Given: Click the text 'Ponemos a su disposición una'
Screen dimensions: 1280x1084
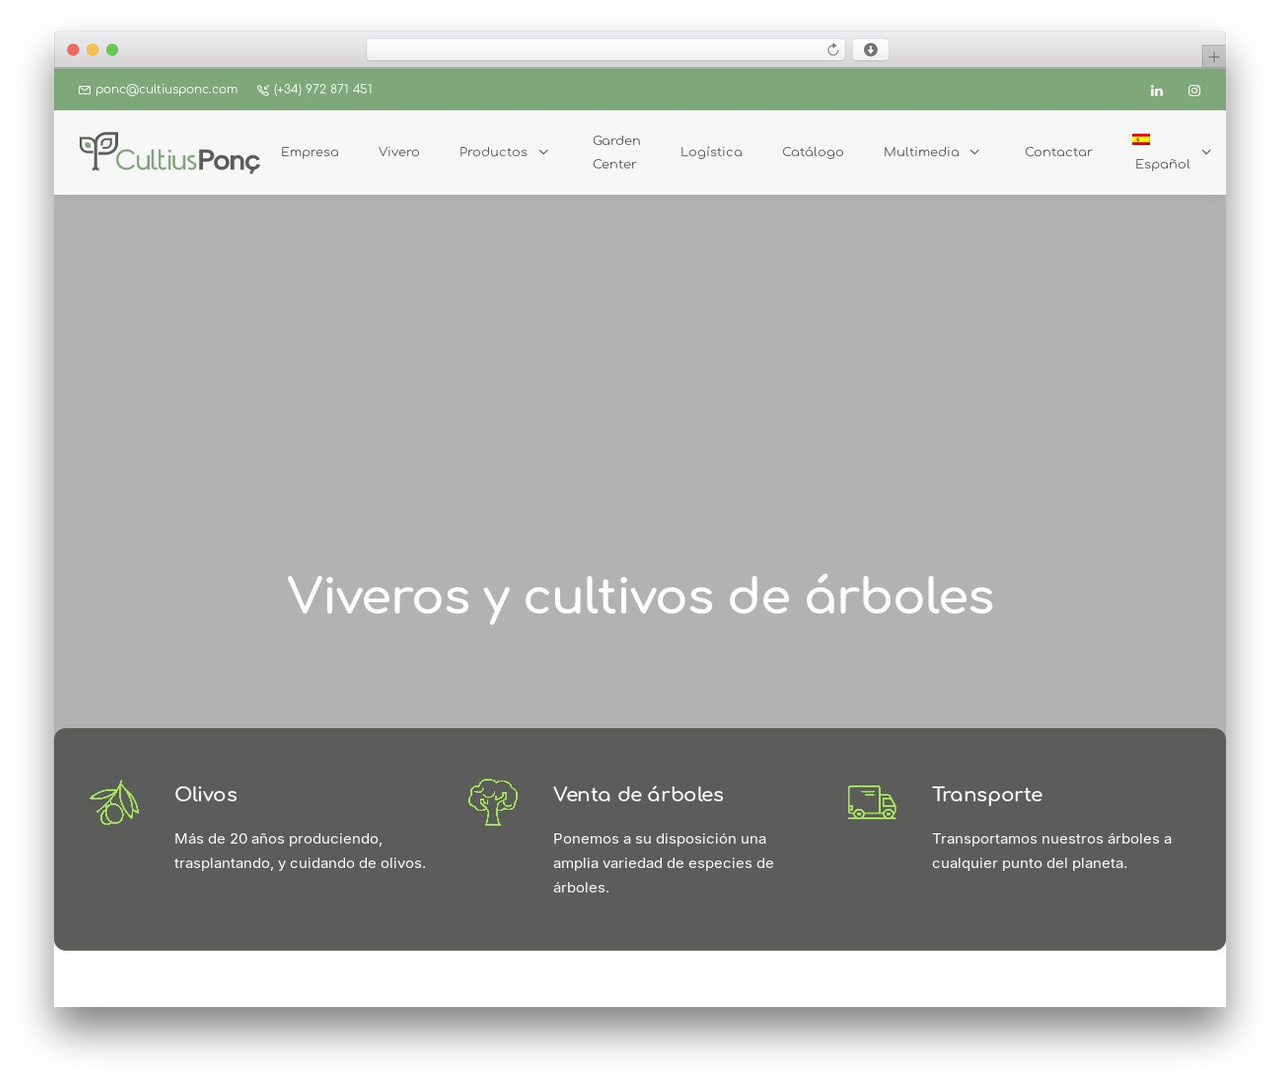Looking at the screenshot, I should tap(660, 839).
